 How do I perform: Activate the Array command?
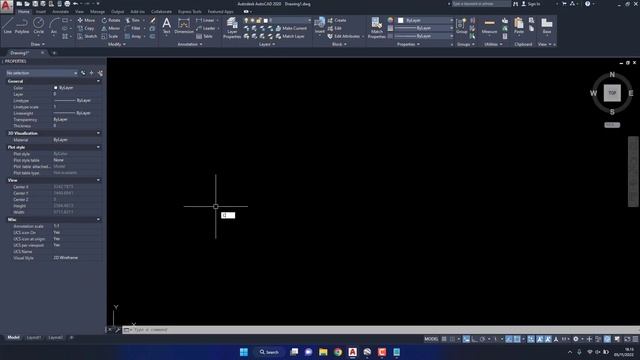[133, 36]
